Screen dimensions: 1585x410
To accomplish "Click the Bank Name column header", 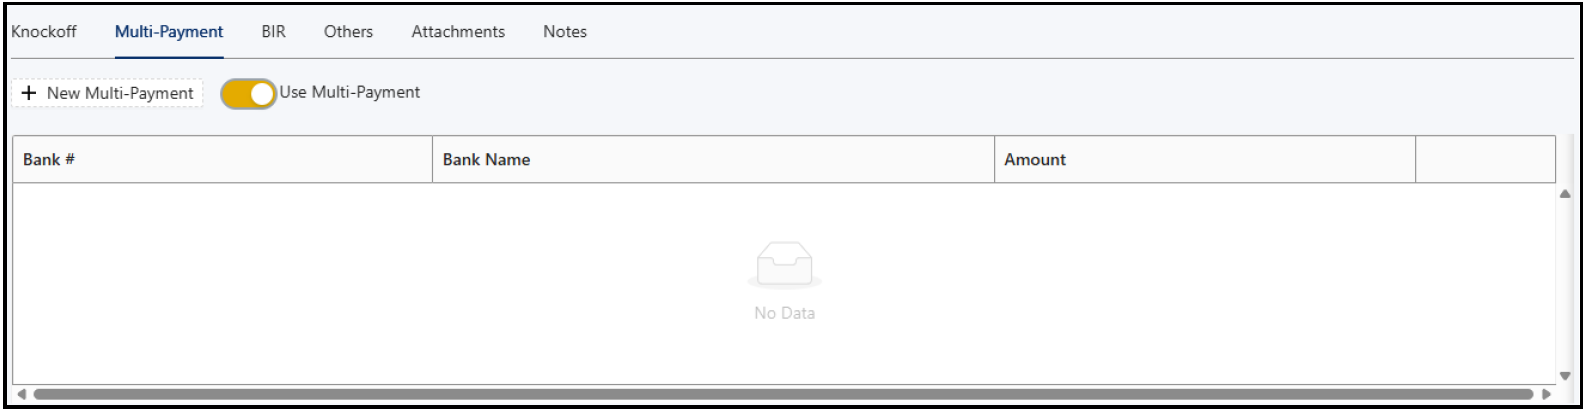I will (x=713, y=159).
